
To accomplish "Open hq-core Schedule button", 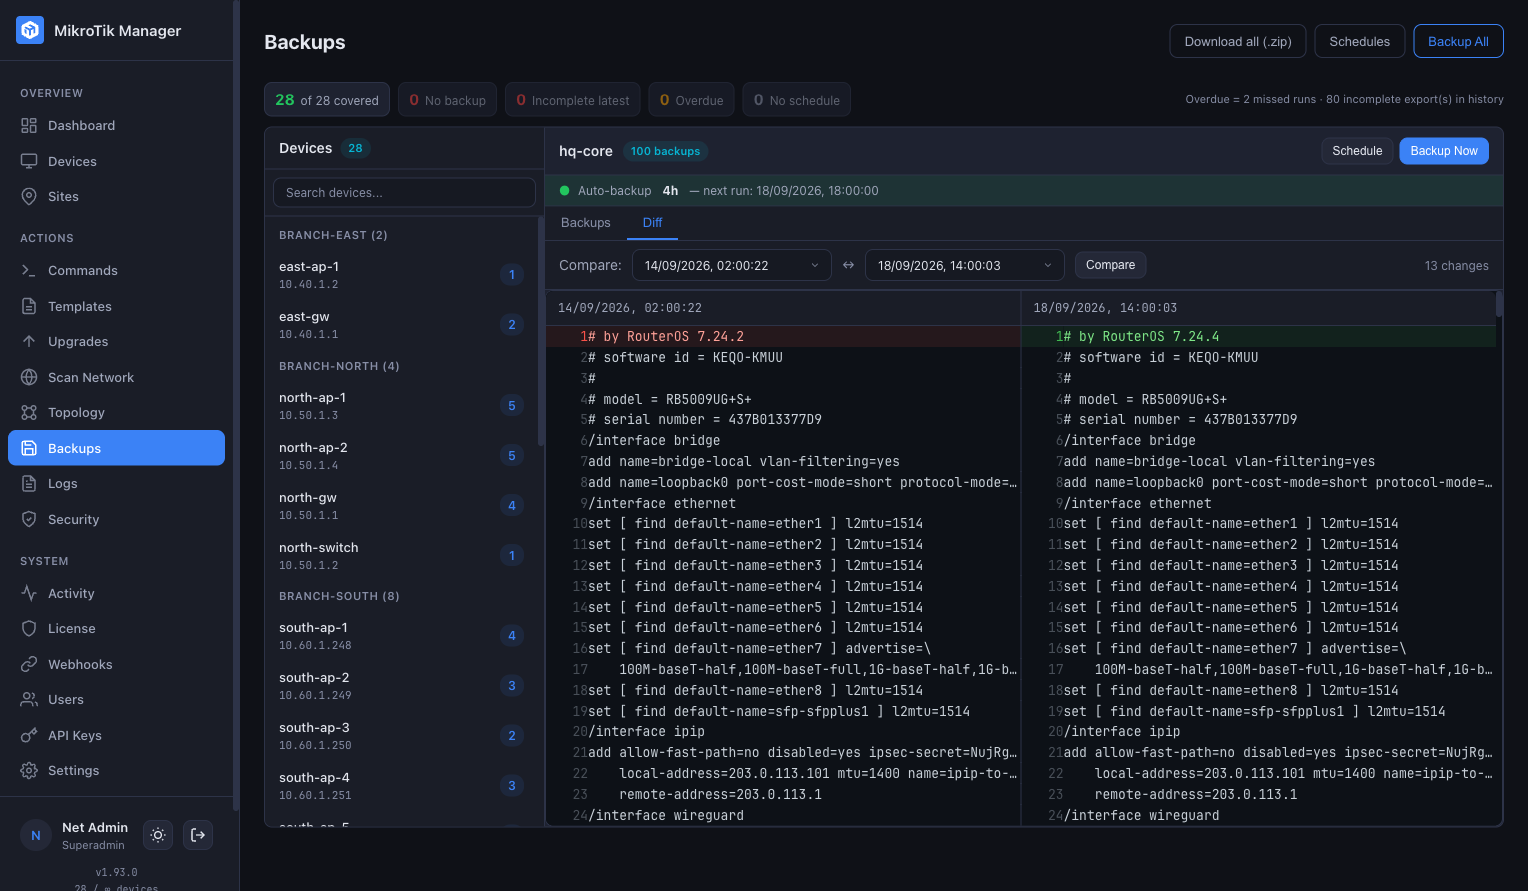I will coord(1357,151).
